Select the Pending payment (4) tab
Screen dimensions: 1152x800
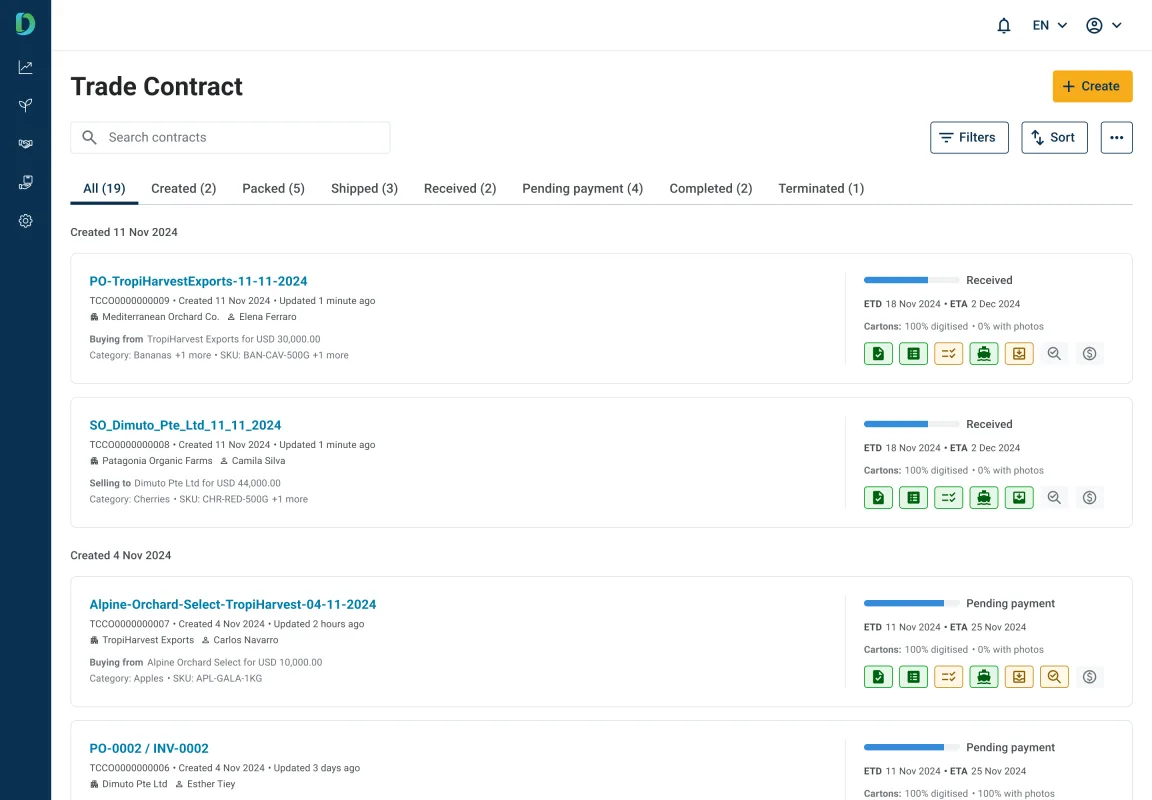[582, 188]
